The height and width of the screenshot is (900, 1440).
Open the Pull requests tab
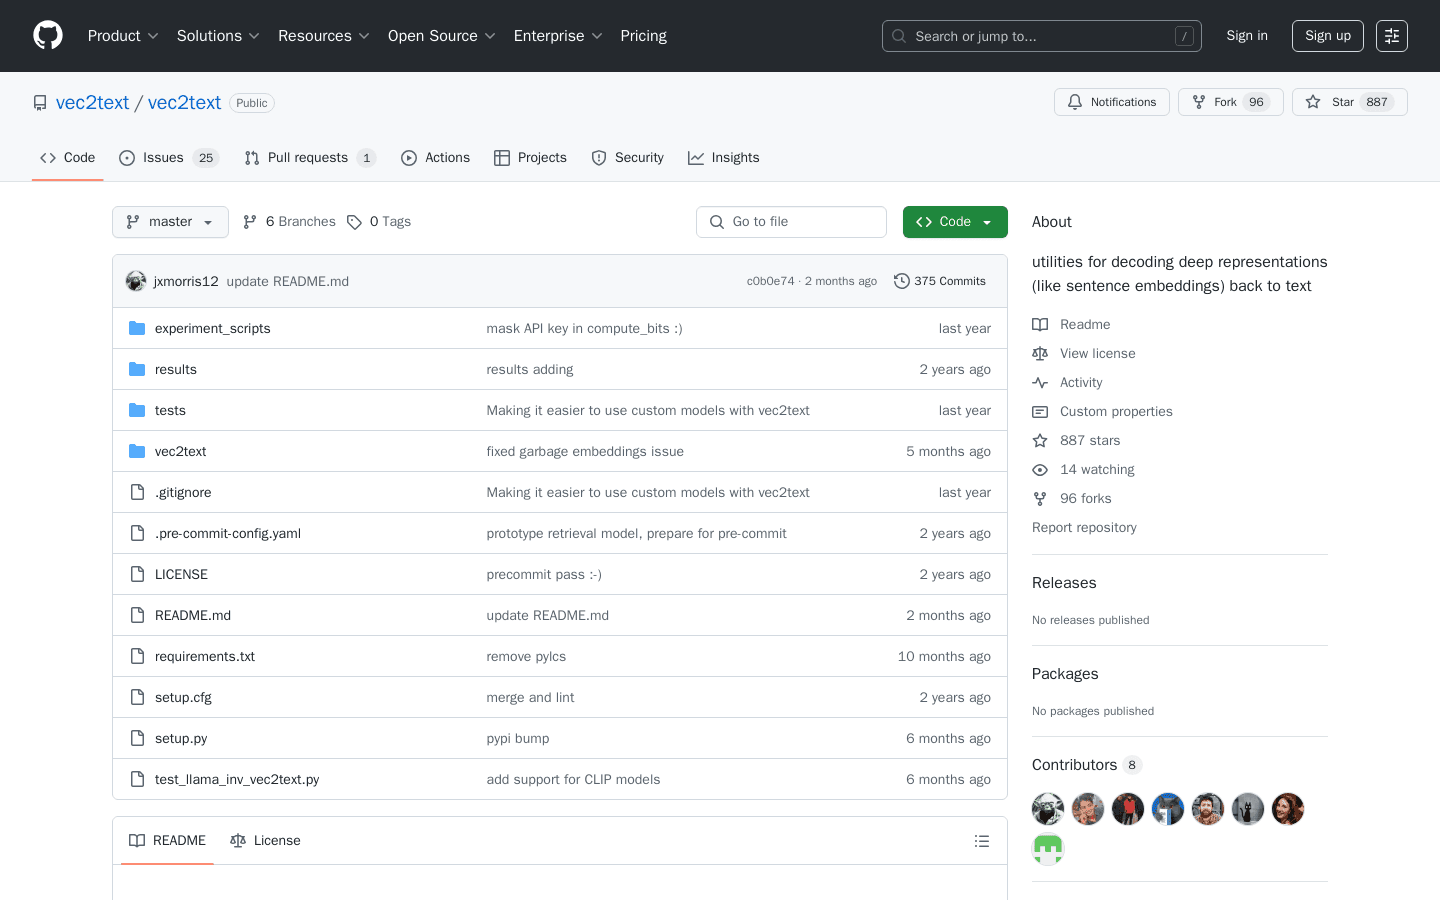[308, 158]
